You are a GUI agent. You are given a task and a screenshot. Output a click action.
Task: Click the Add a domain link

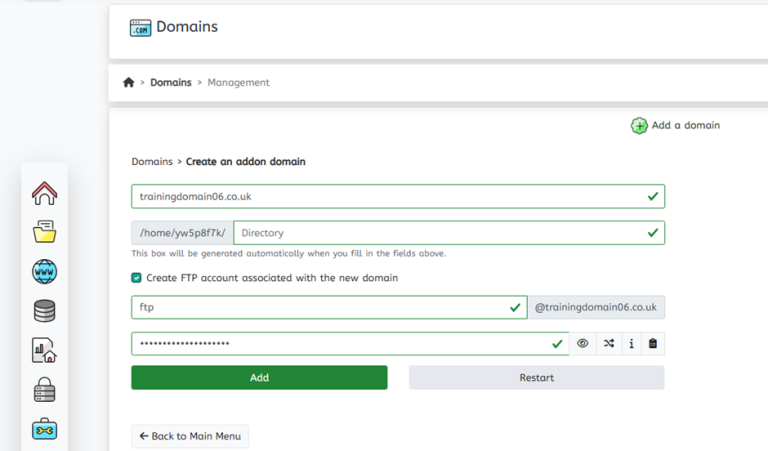click(686, 125)
